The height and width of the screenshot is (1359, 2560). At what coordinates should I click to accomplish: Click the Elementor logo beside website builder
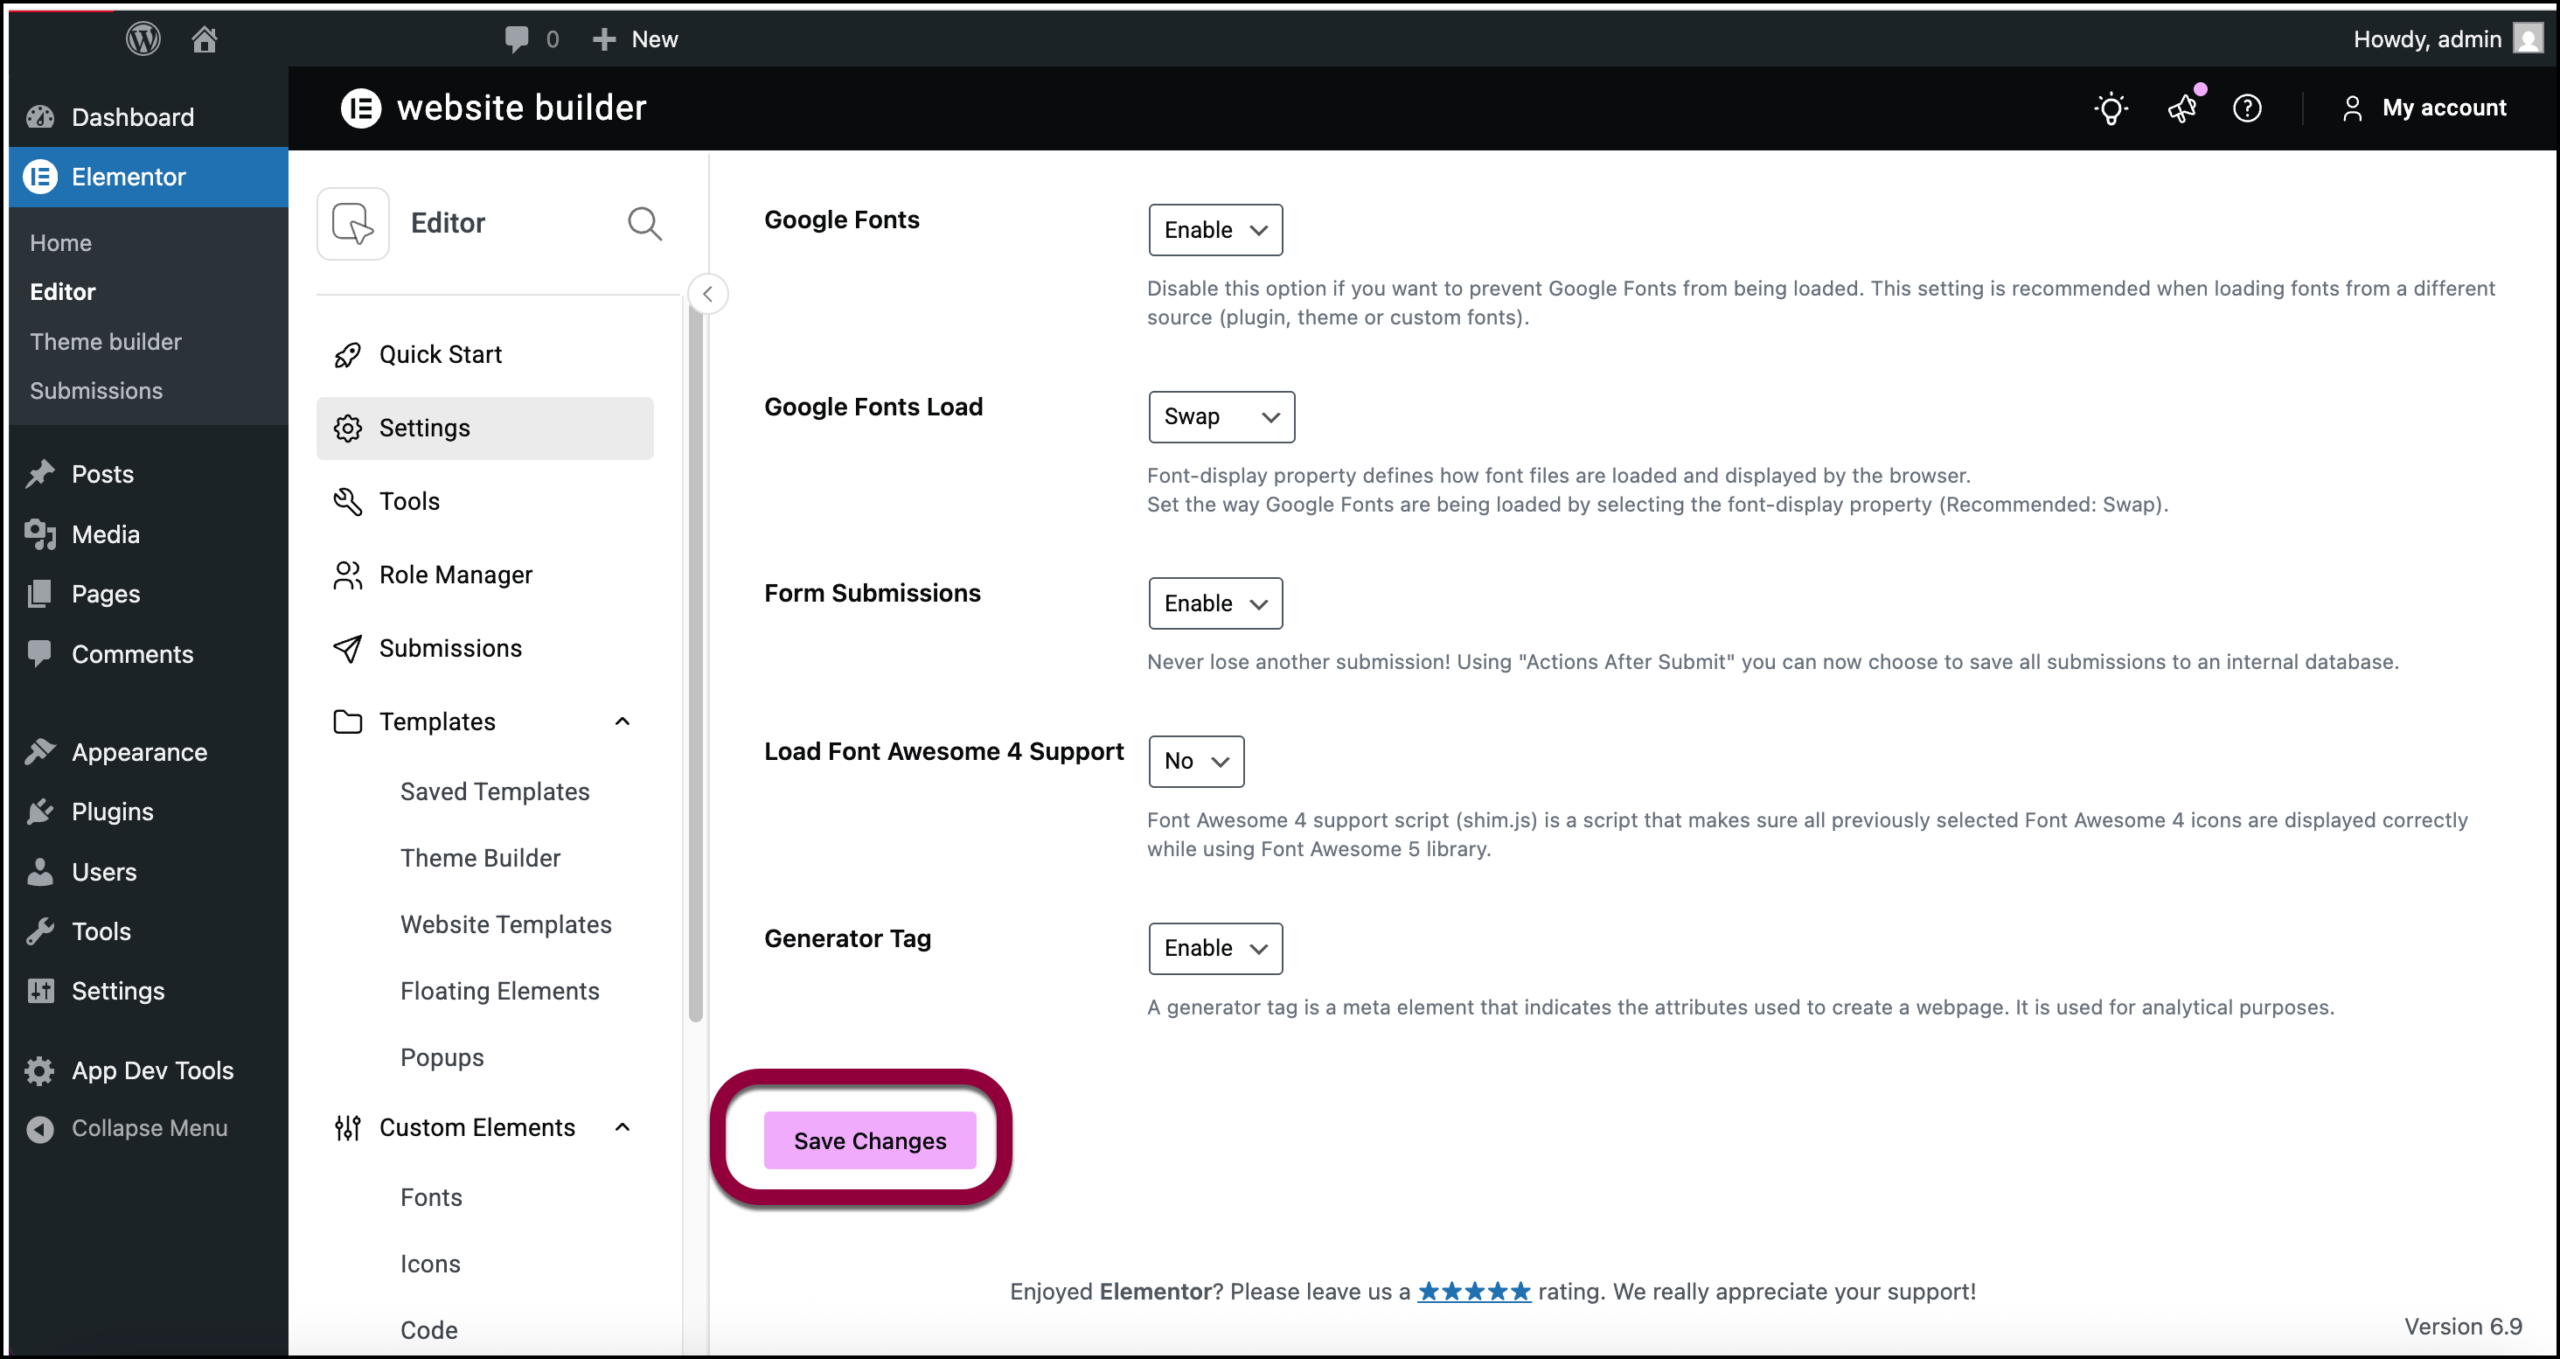coord(361,108)
